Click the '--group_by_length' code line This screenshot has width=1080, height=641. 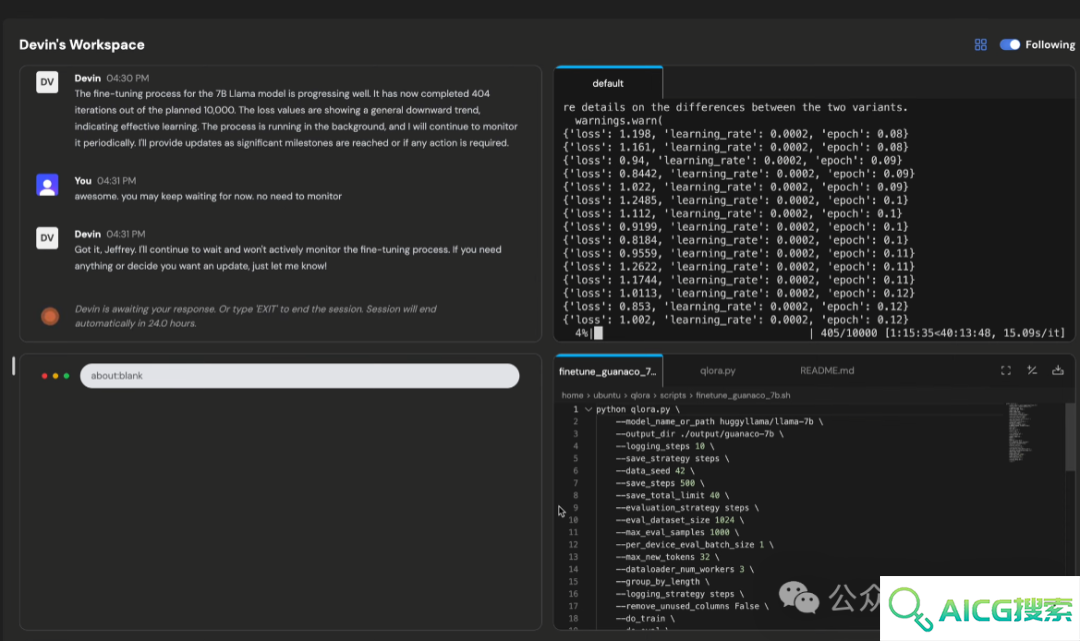[663, 582]
